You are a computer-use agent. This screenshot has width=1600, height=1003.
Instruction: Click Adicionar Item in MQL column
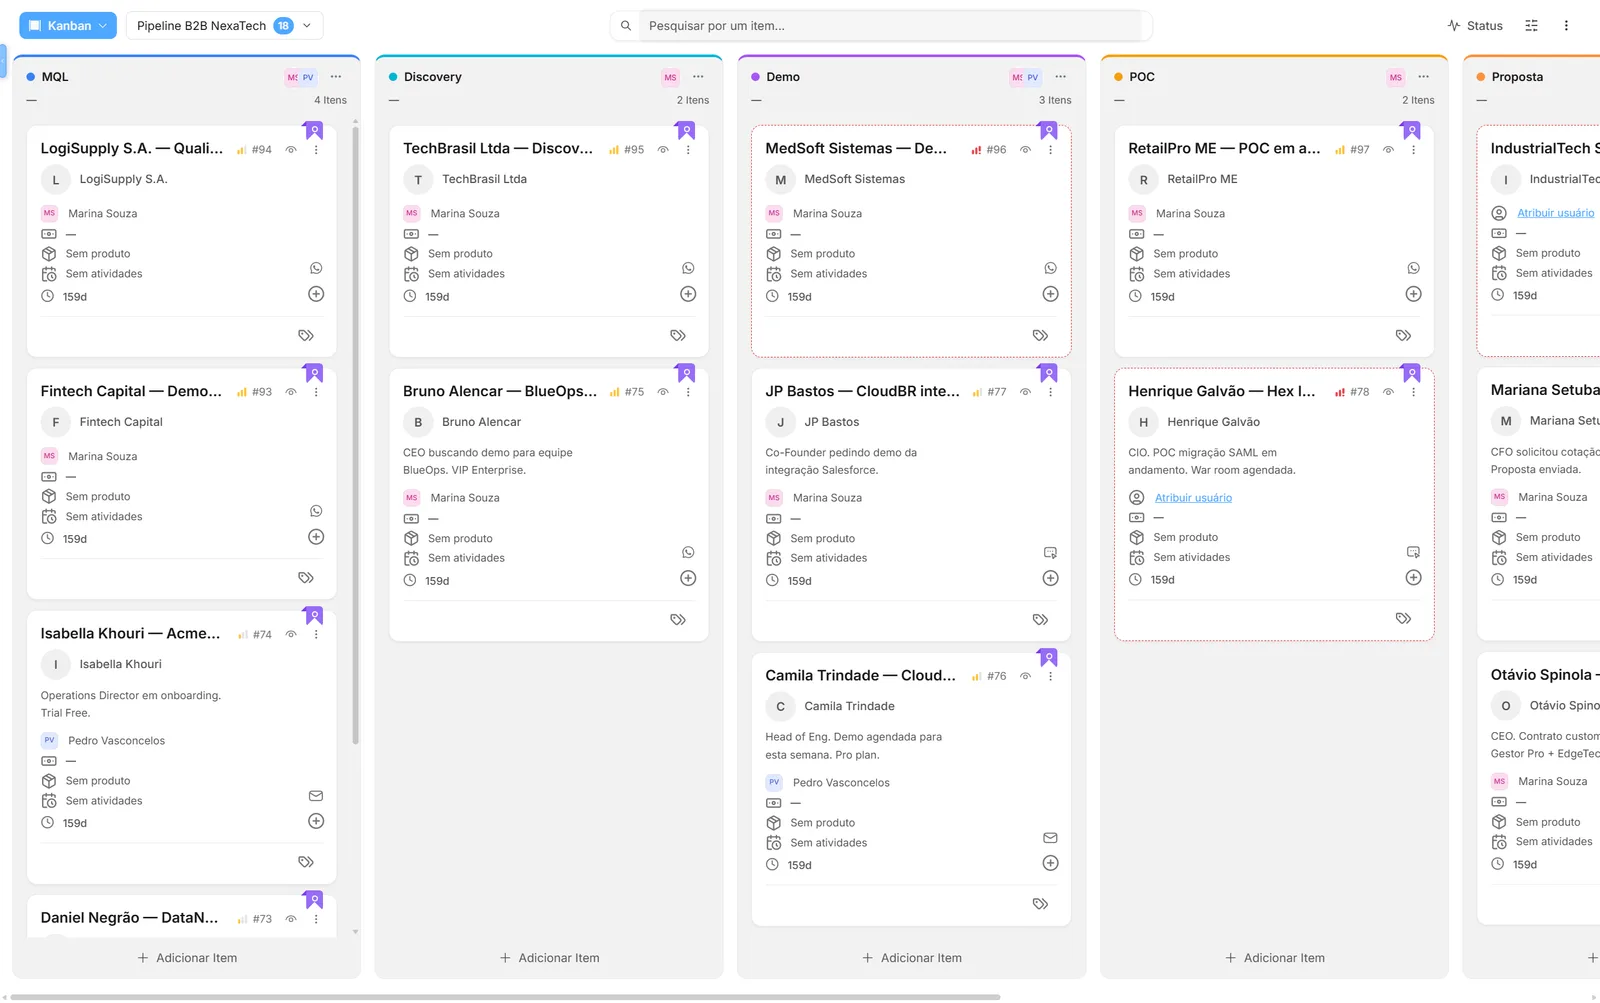point(187,958)
